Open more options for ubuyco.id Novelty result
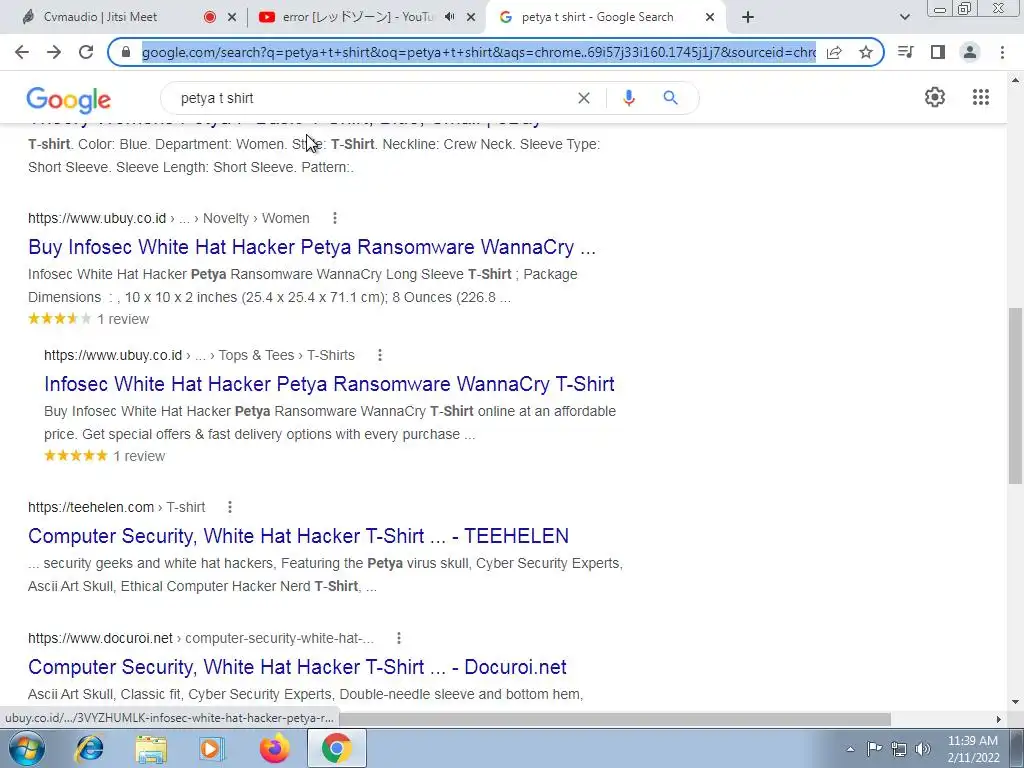Viewport: 1024px width, 768px height. [x=334, y=218]
